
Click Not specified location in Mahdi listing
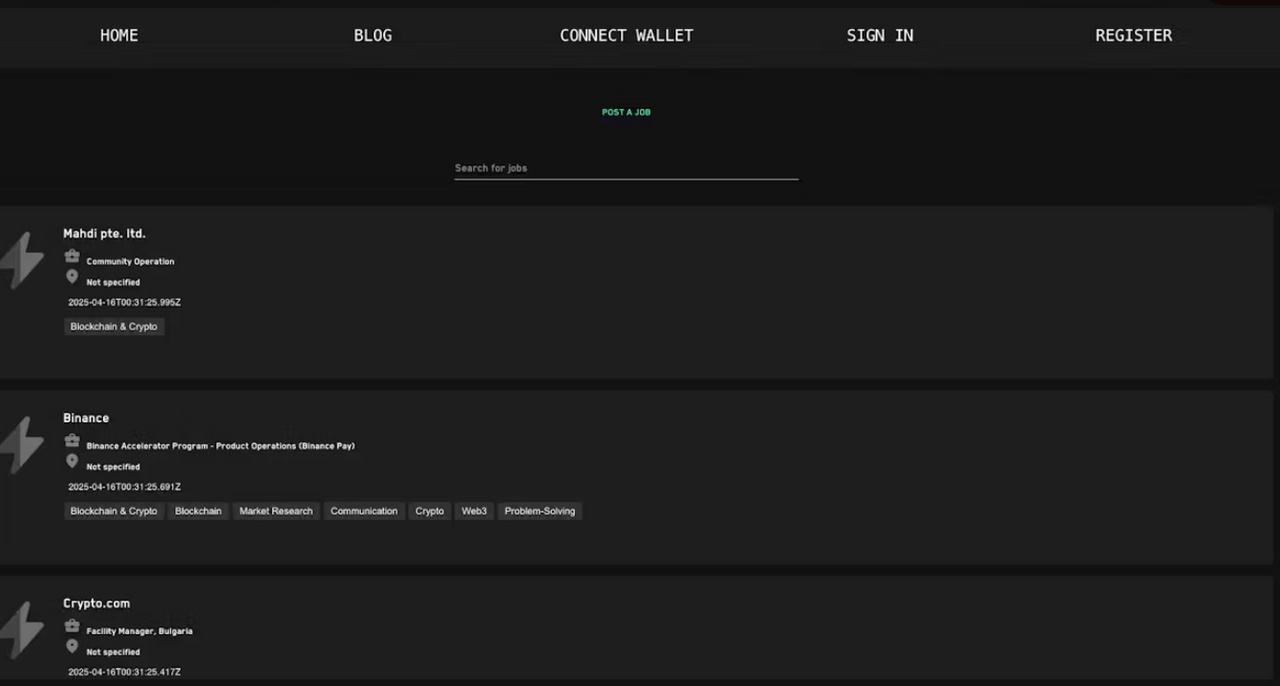113,283
